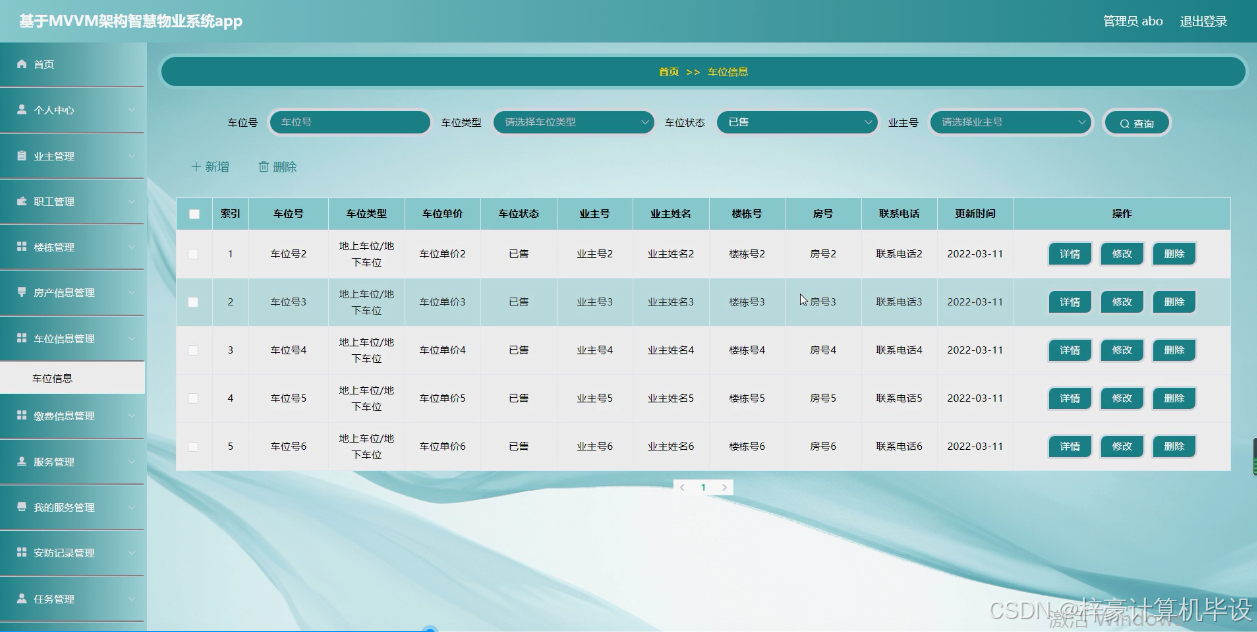
Task: Click the clipboard icon beside 业主管理
Action: click(x=21, y=156)
